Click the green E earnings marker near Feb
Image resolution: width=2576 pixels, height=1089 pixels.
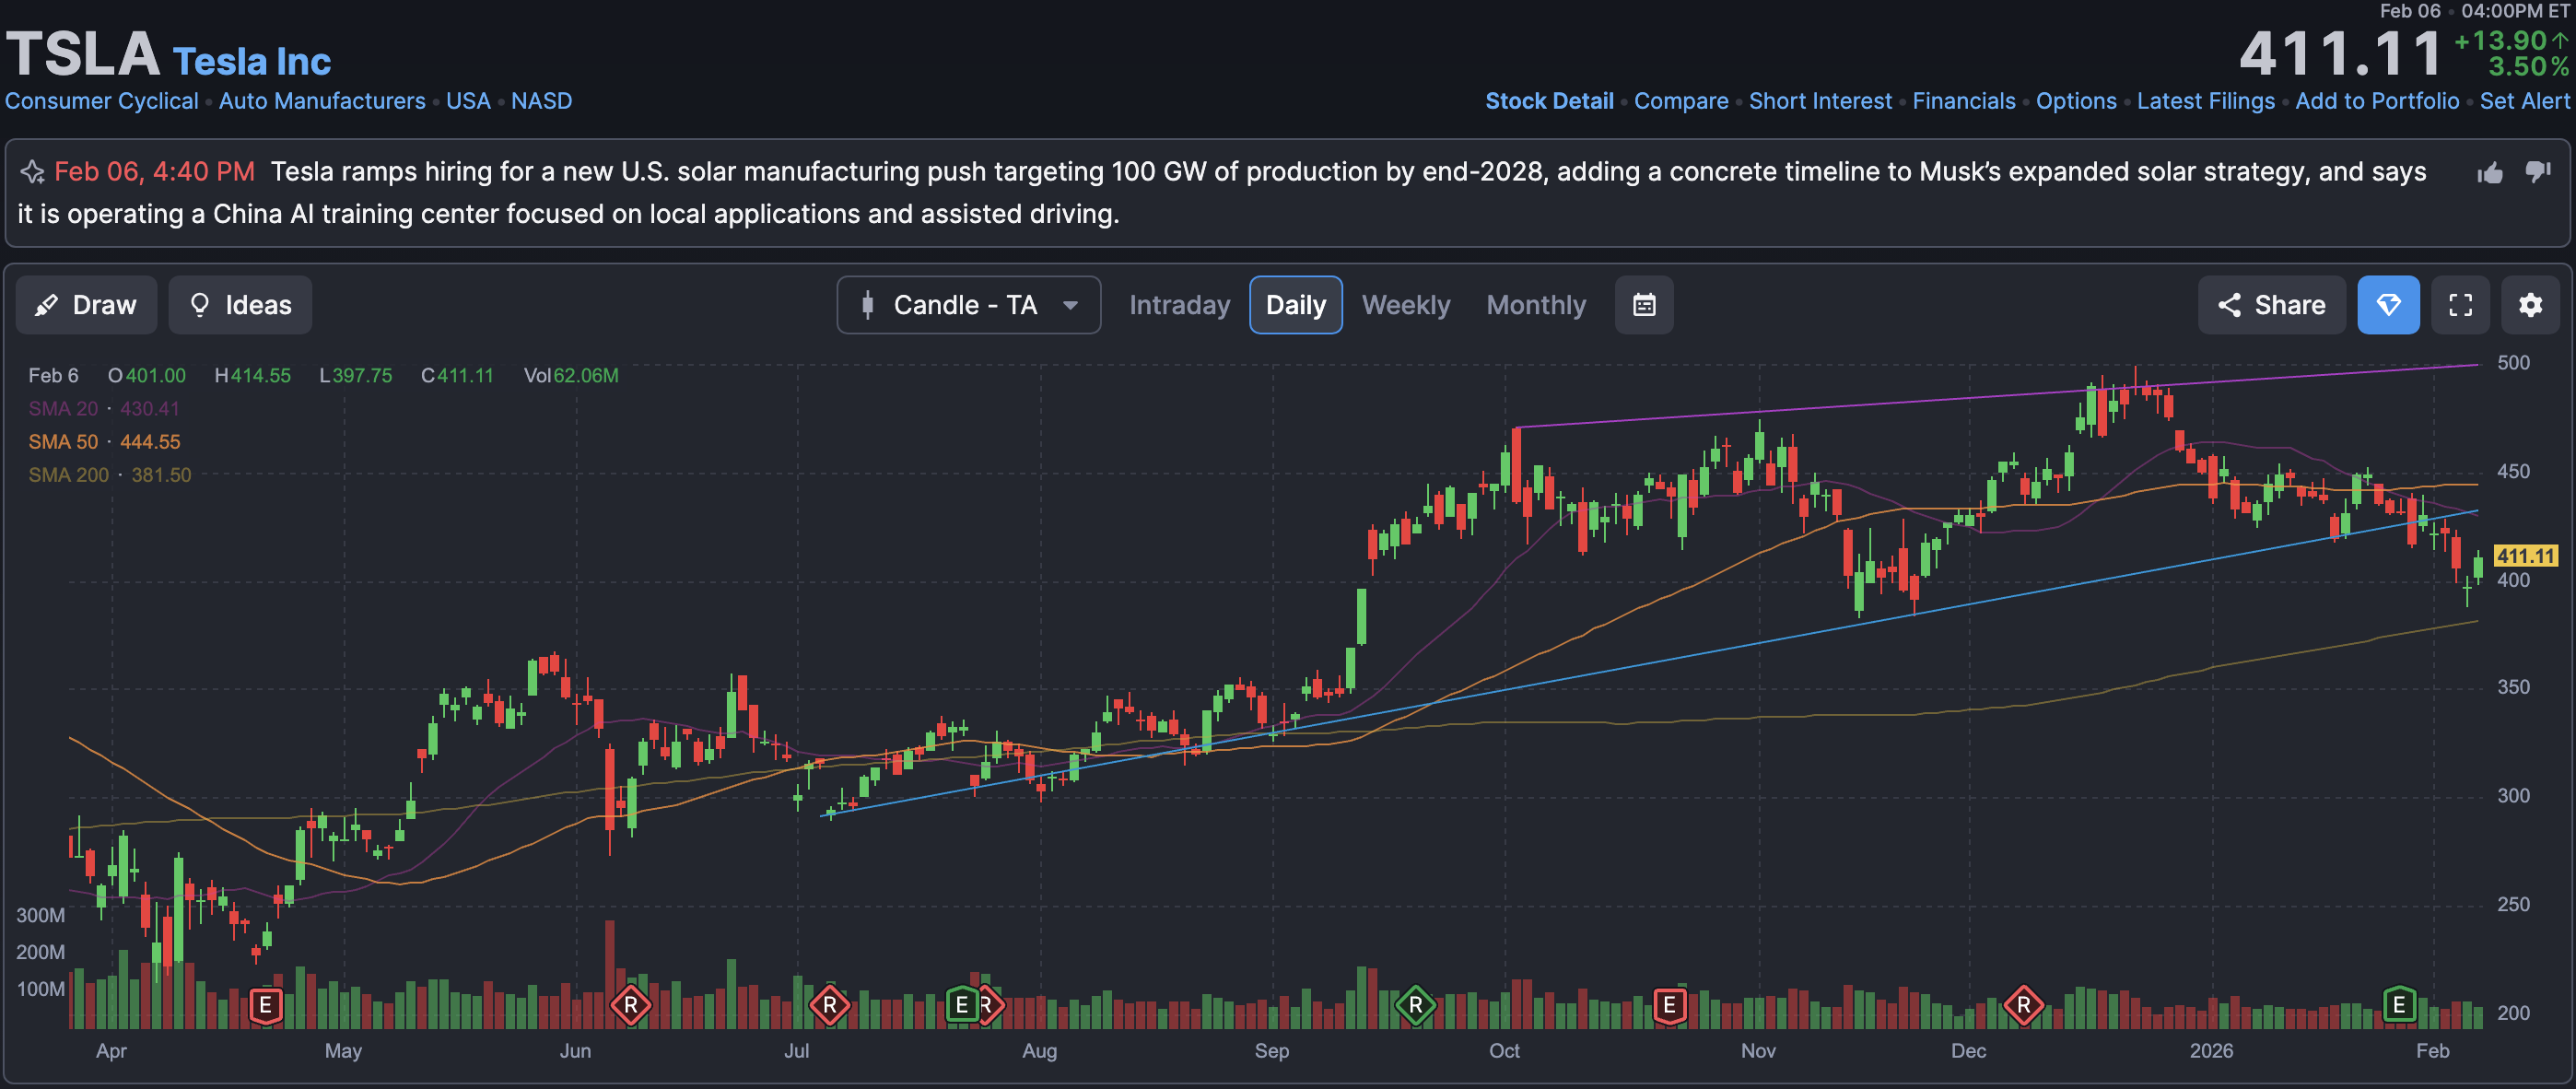tap(2398, 1004)
